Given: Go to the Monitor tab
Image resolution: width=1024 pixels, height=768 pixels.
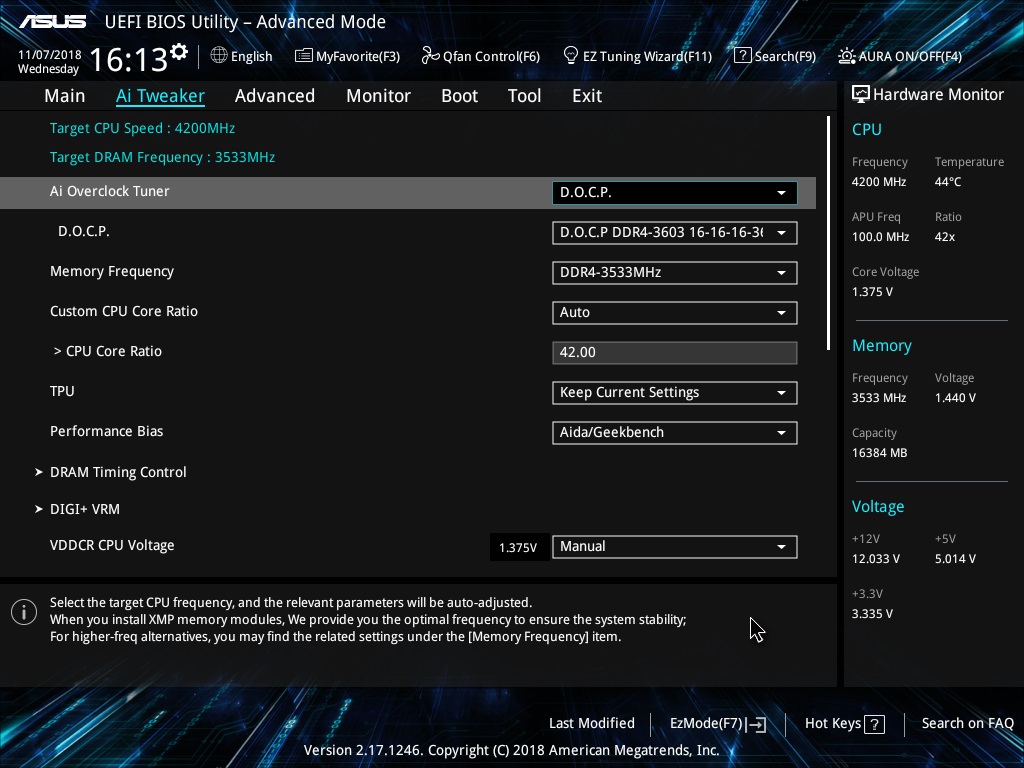Looking at the screenshot, I should click(378, 96).
